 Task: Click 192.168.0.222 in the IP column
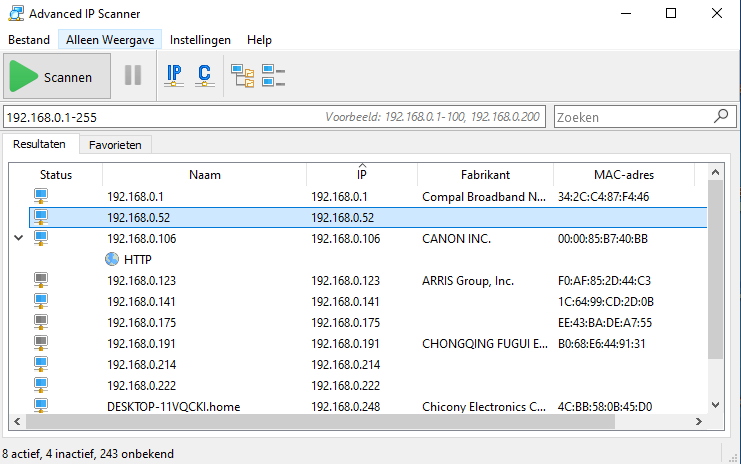pyautogui.click(x=345, y=386)
